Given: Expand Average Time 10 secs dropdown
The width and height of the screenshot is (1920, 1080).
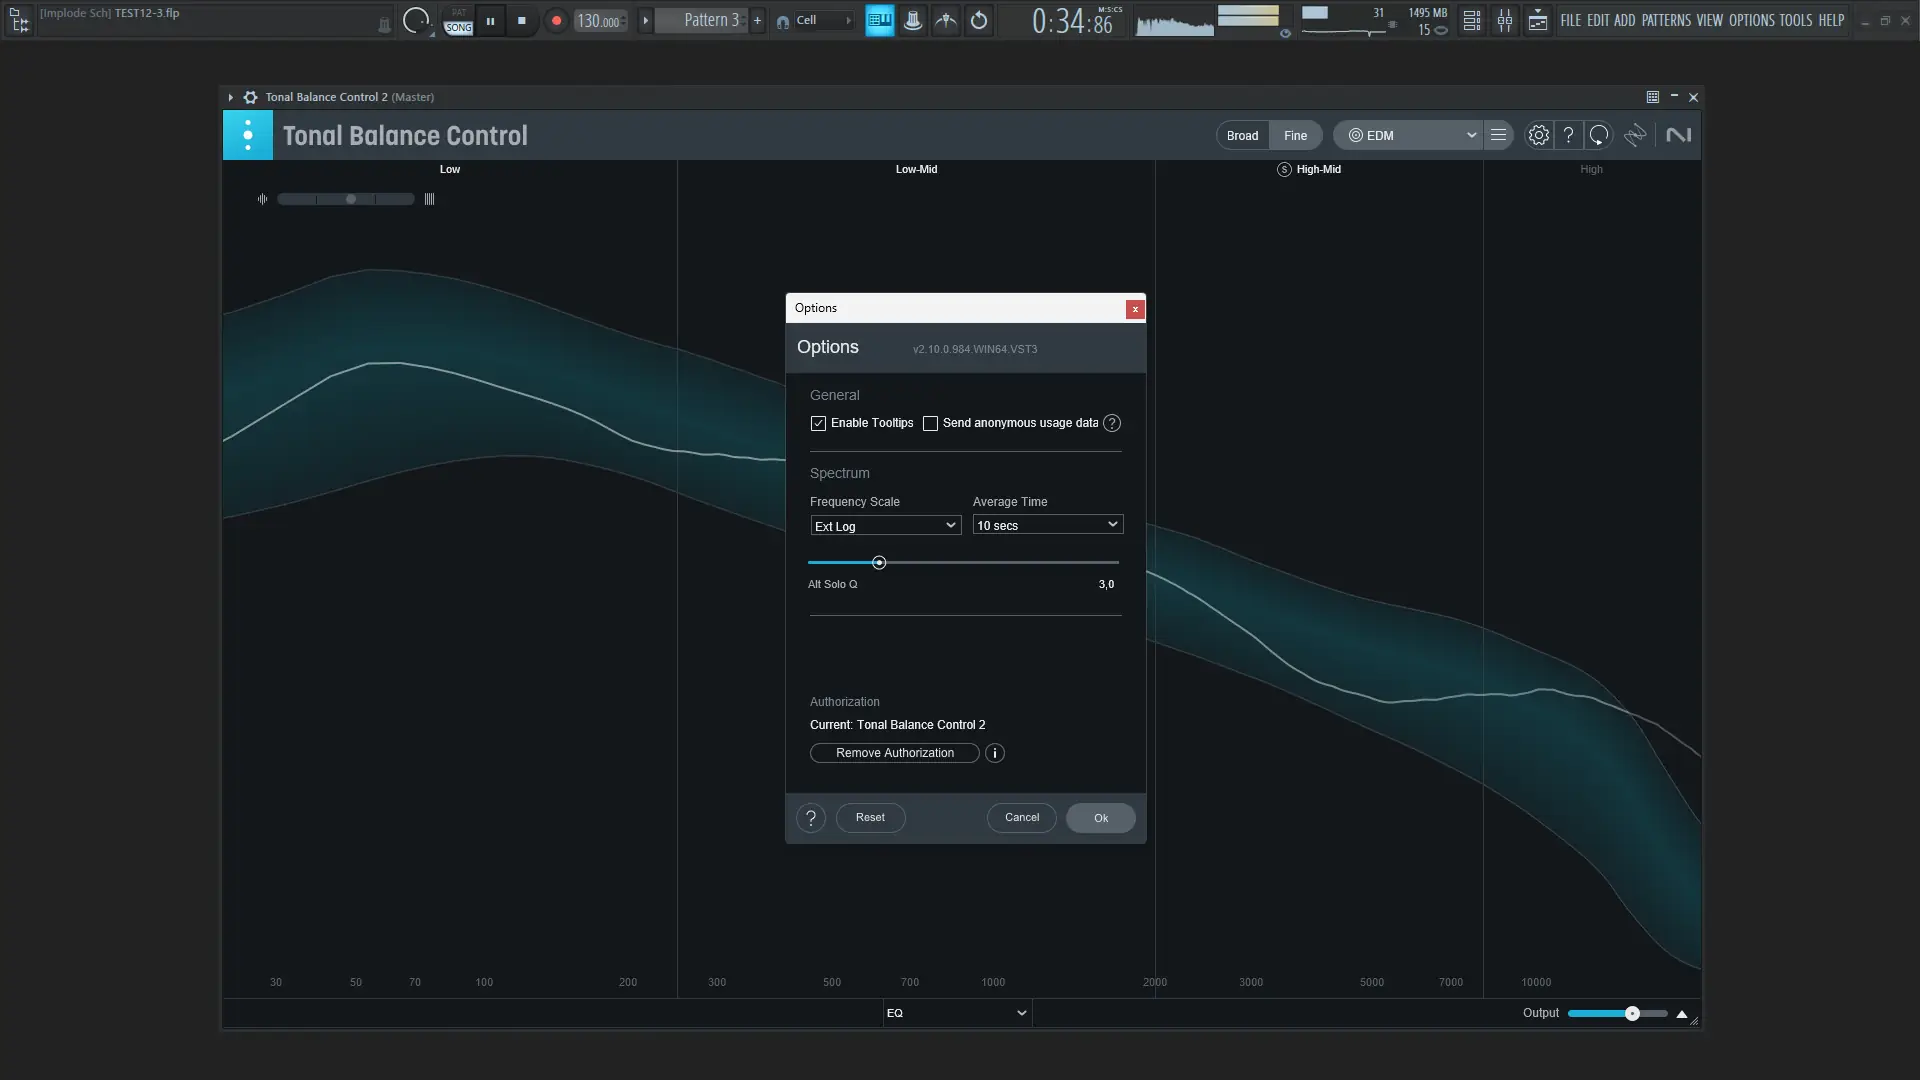Looking at the screenshot, I should coord(1047,525).
